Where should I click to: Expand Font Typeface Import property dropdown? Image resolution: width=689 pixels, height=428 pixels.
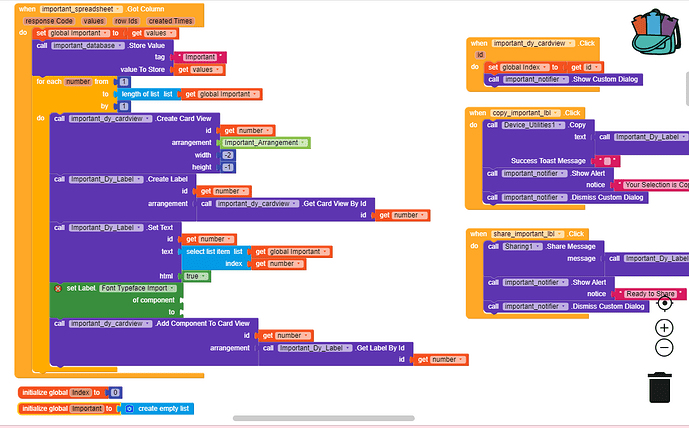(141, 288)
